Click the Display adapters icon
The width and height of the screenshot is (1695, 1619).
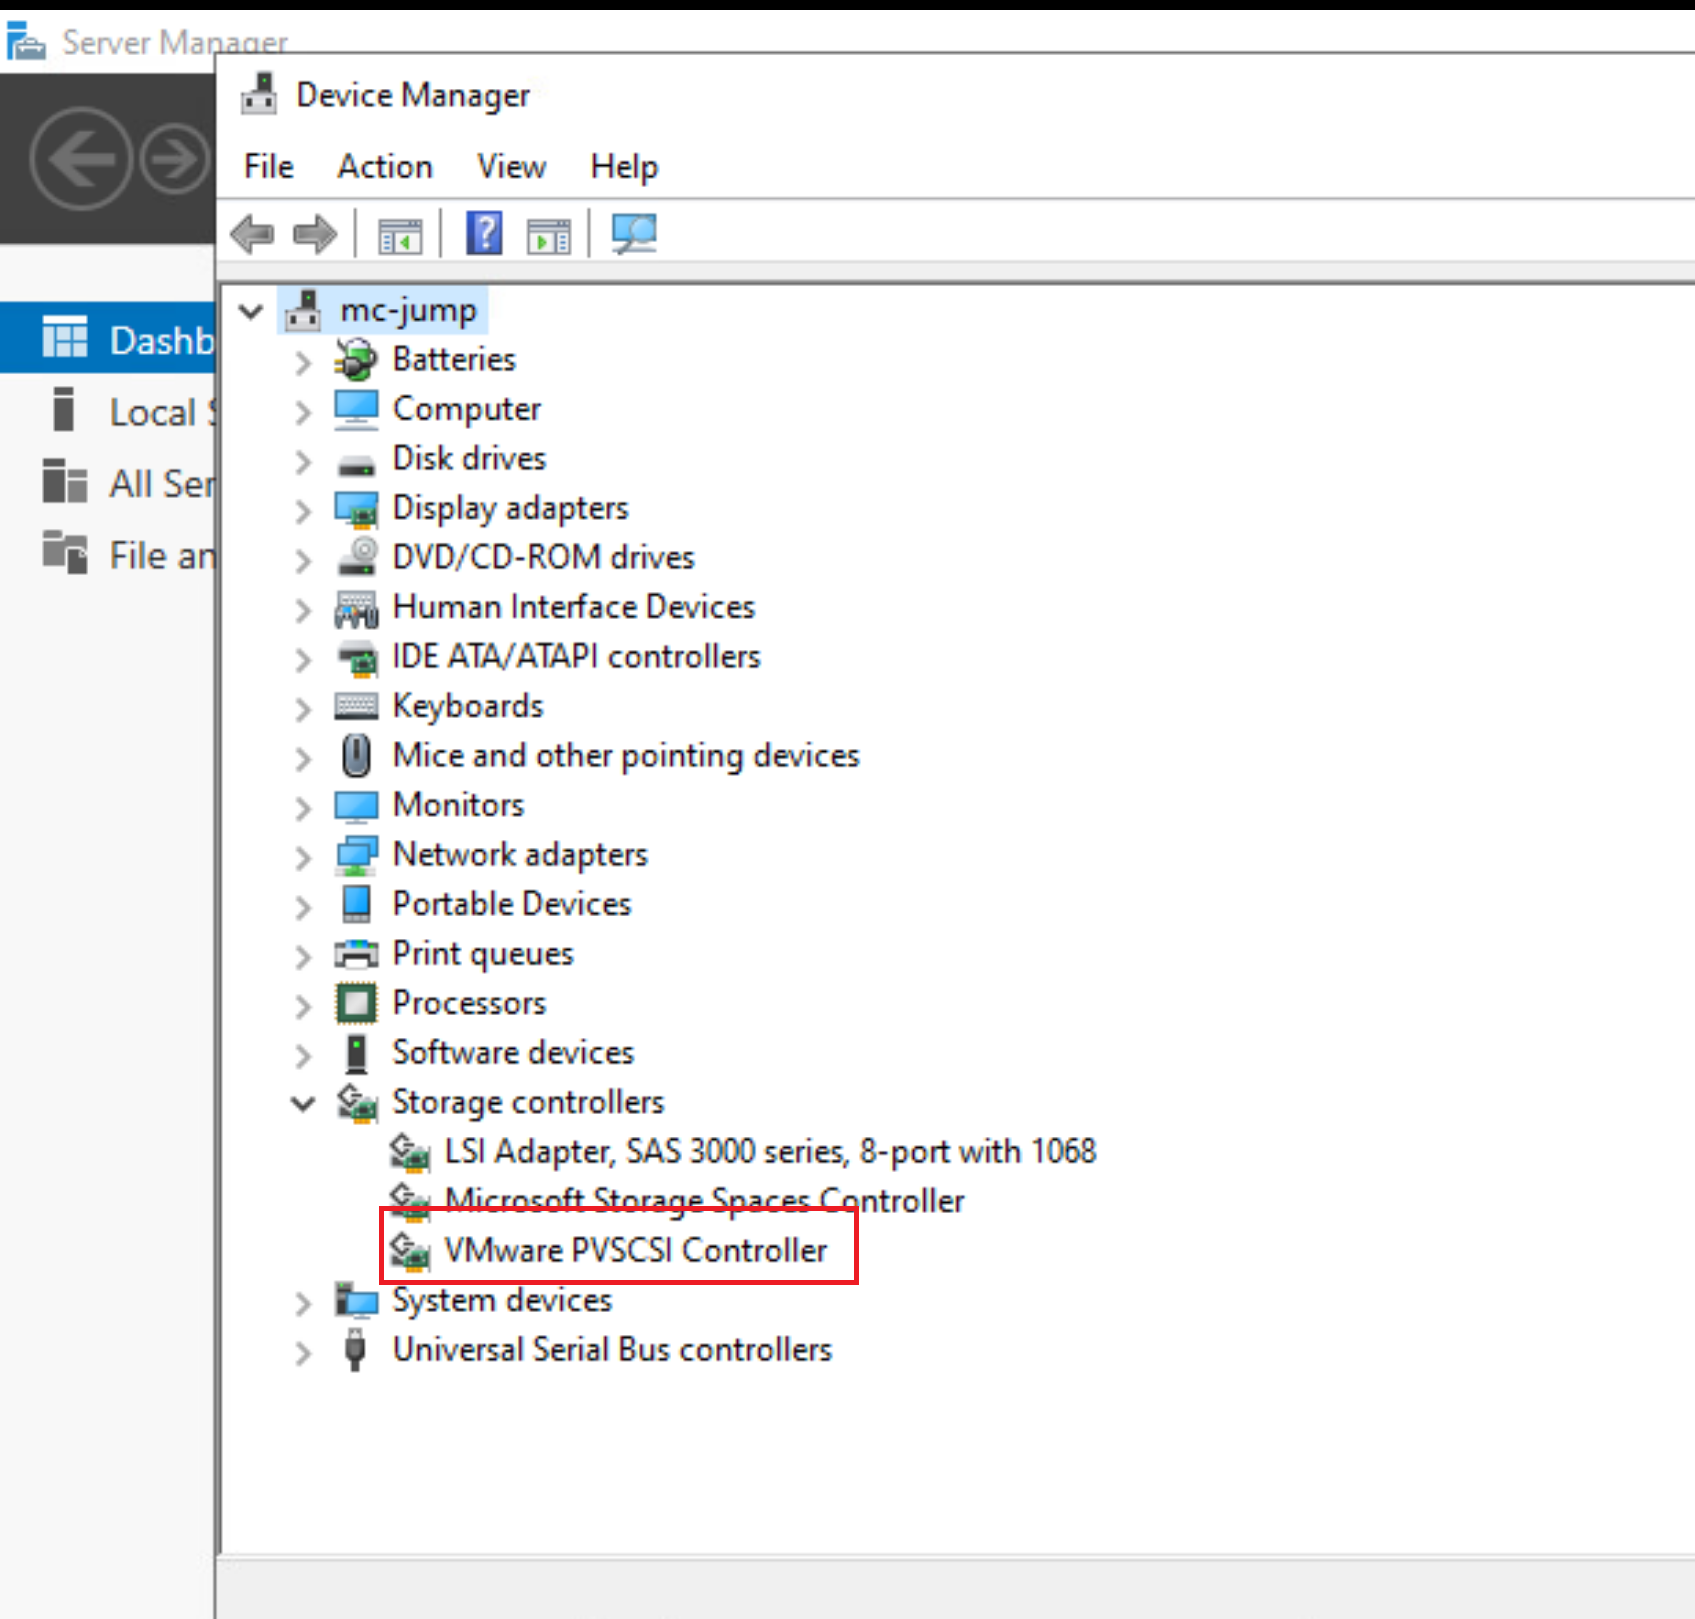[x=356, y=509]
